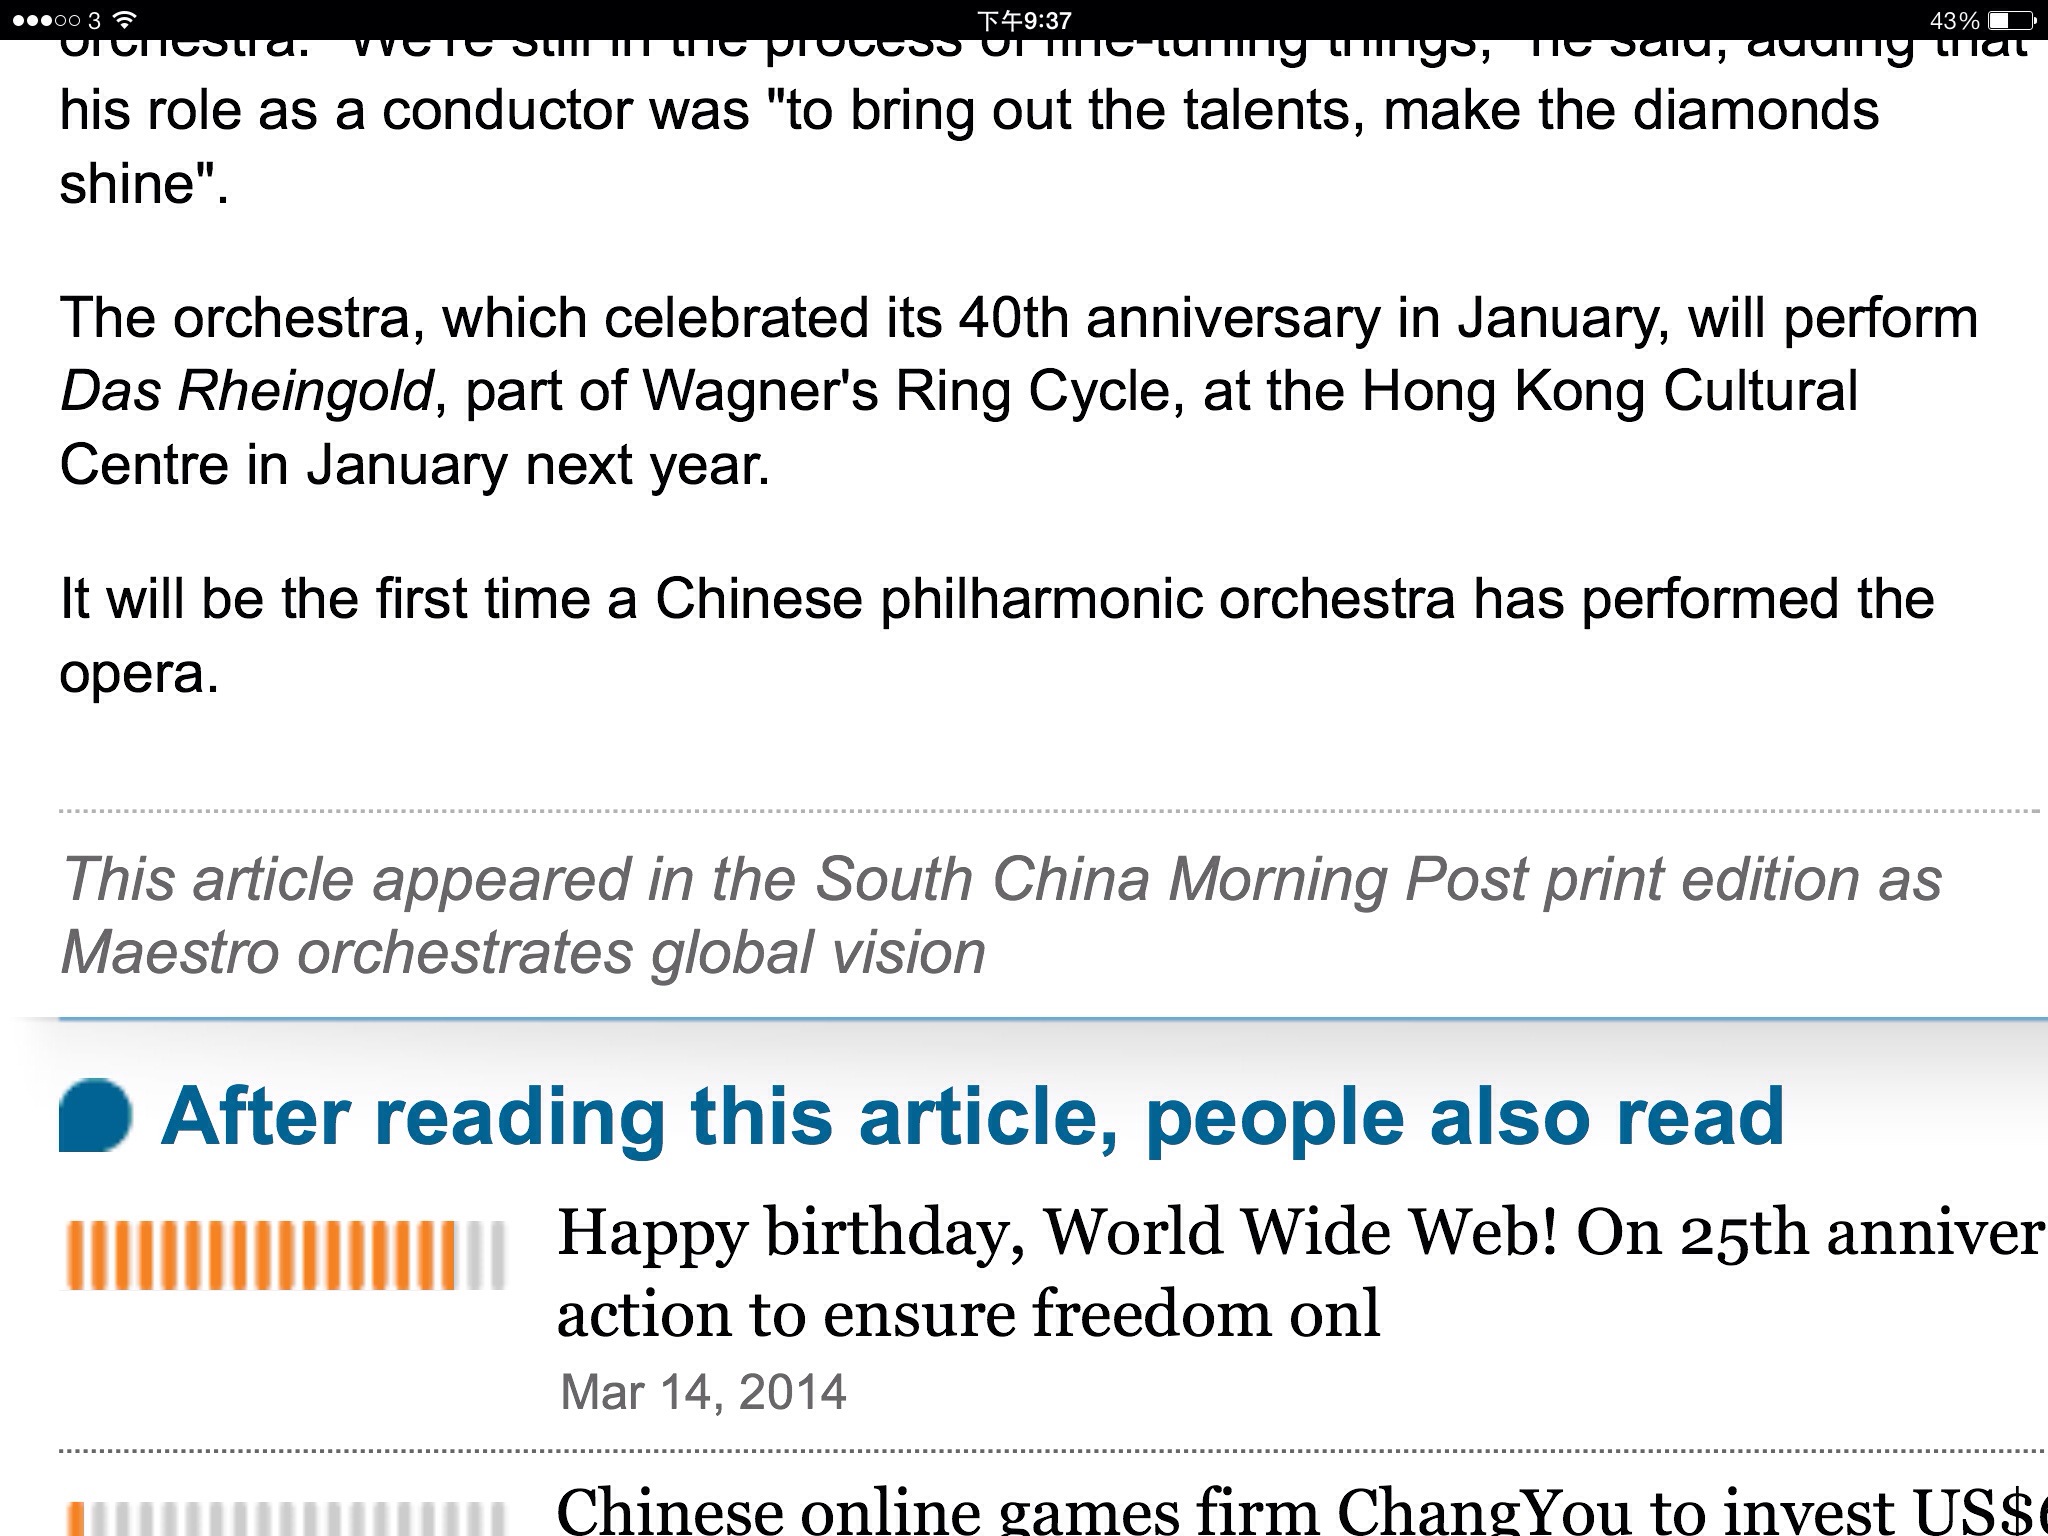Tap the 43% battery percentage label
Screen dimensions: 2048x1536
coord(1954,20)
